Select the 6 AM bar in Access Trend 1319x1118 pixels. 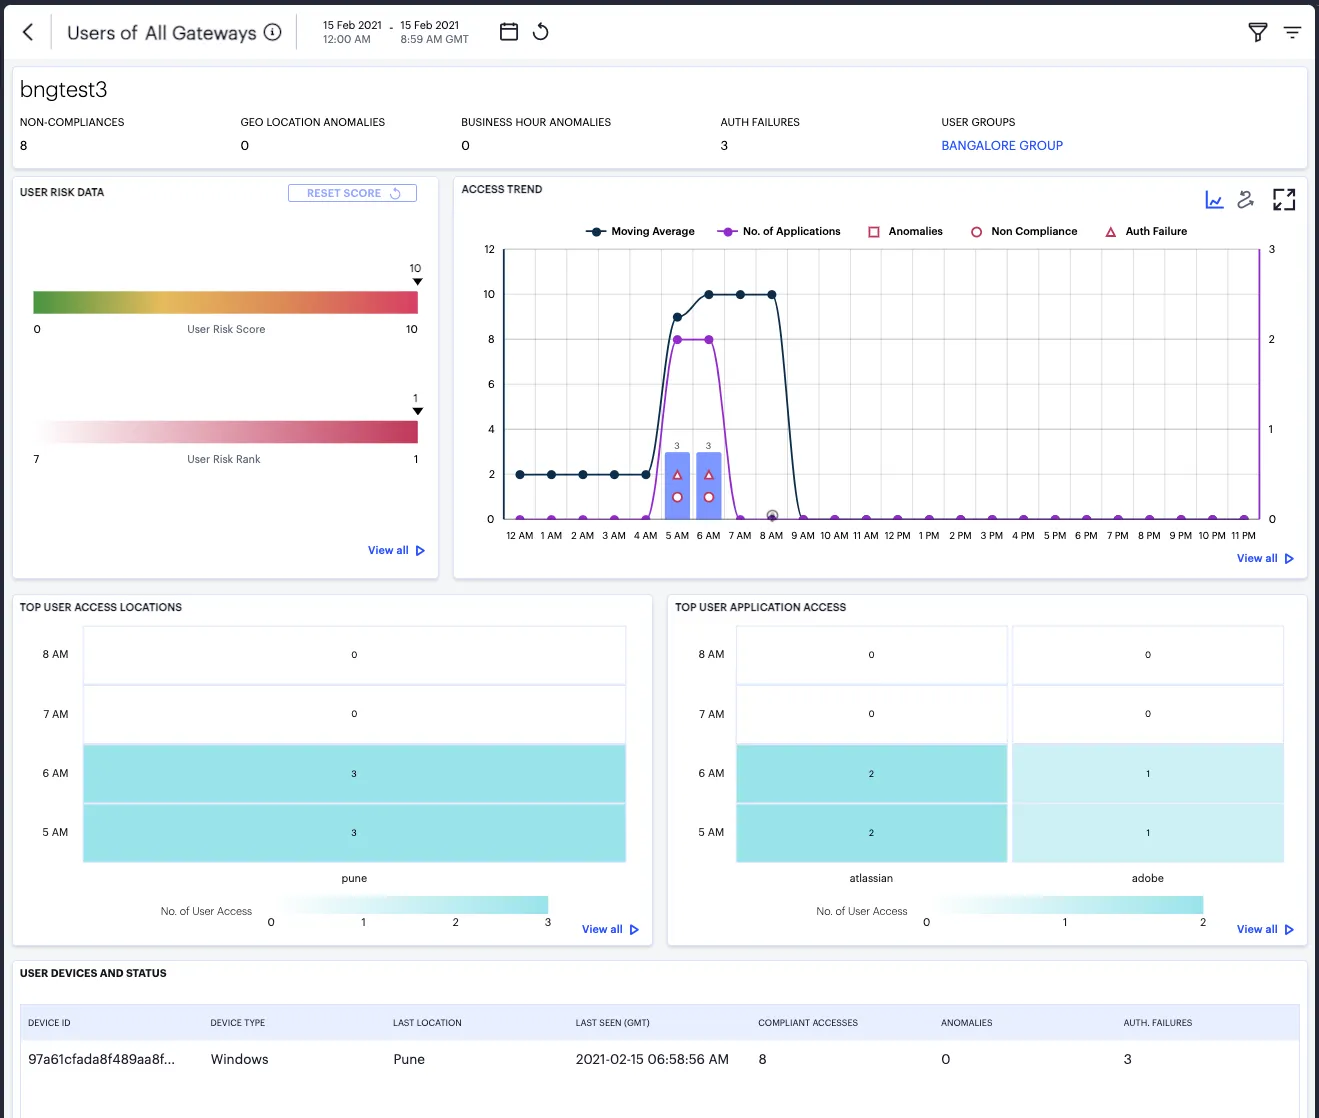709,485
